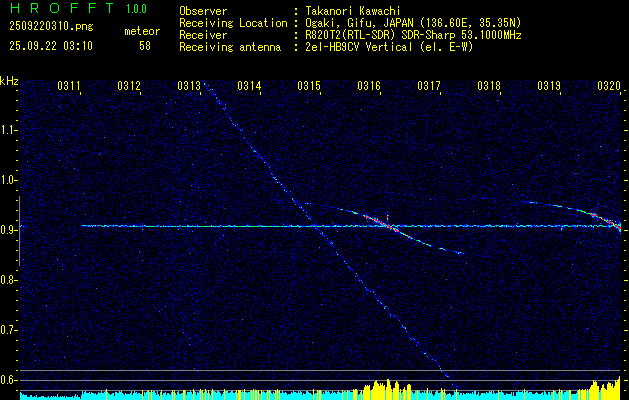The width and height of the screenshot is (629, 400).
Task: Click the Observer field label
Action: (x=203, y=11)
